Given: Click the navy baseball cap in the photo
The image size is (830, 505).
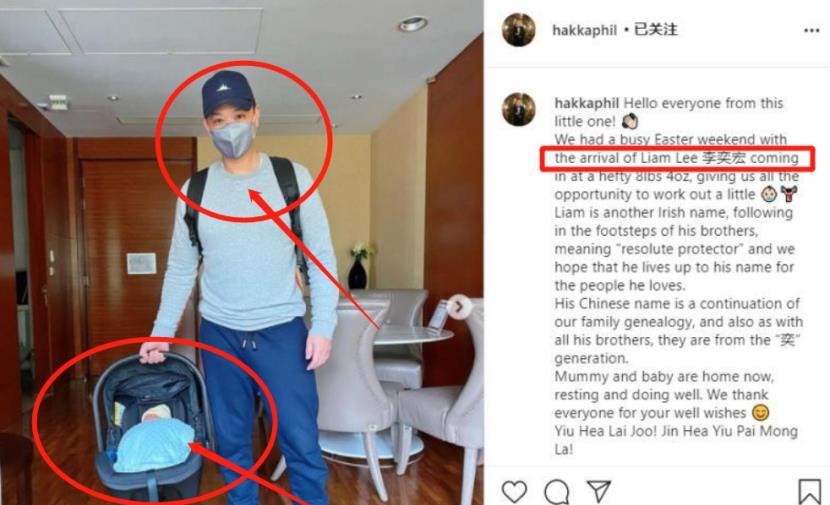Looking at the screenshot, I should click(x=227, y=93).
